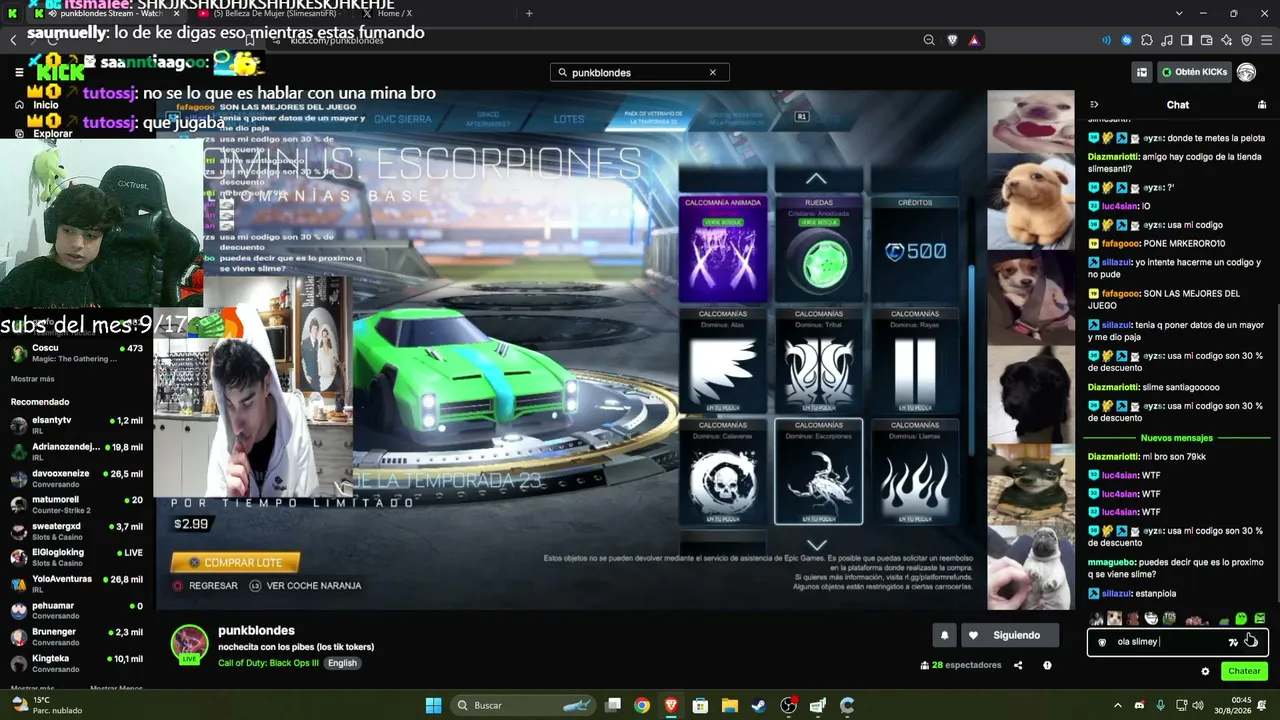Open Kingteka recommended channel
This screenshot has height=720, width=1280.
pyautogui.click(x=77, y=663)
